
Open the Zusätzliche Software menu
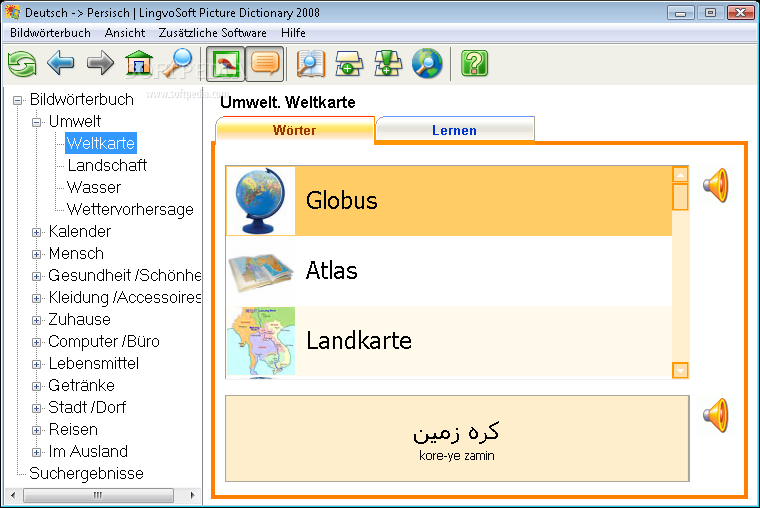(212, 33)
